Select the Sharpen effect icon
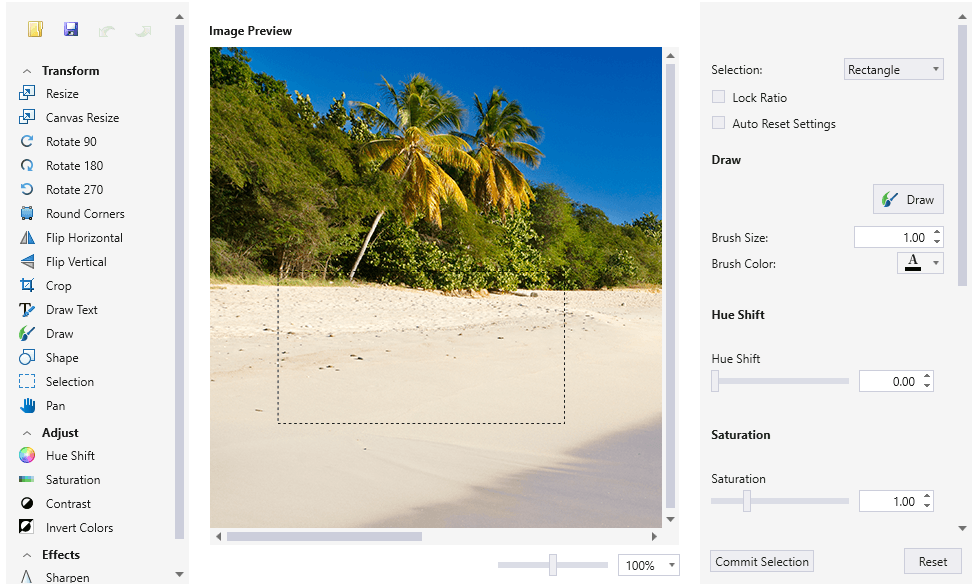 (27, 577)
